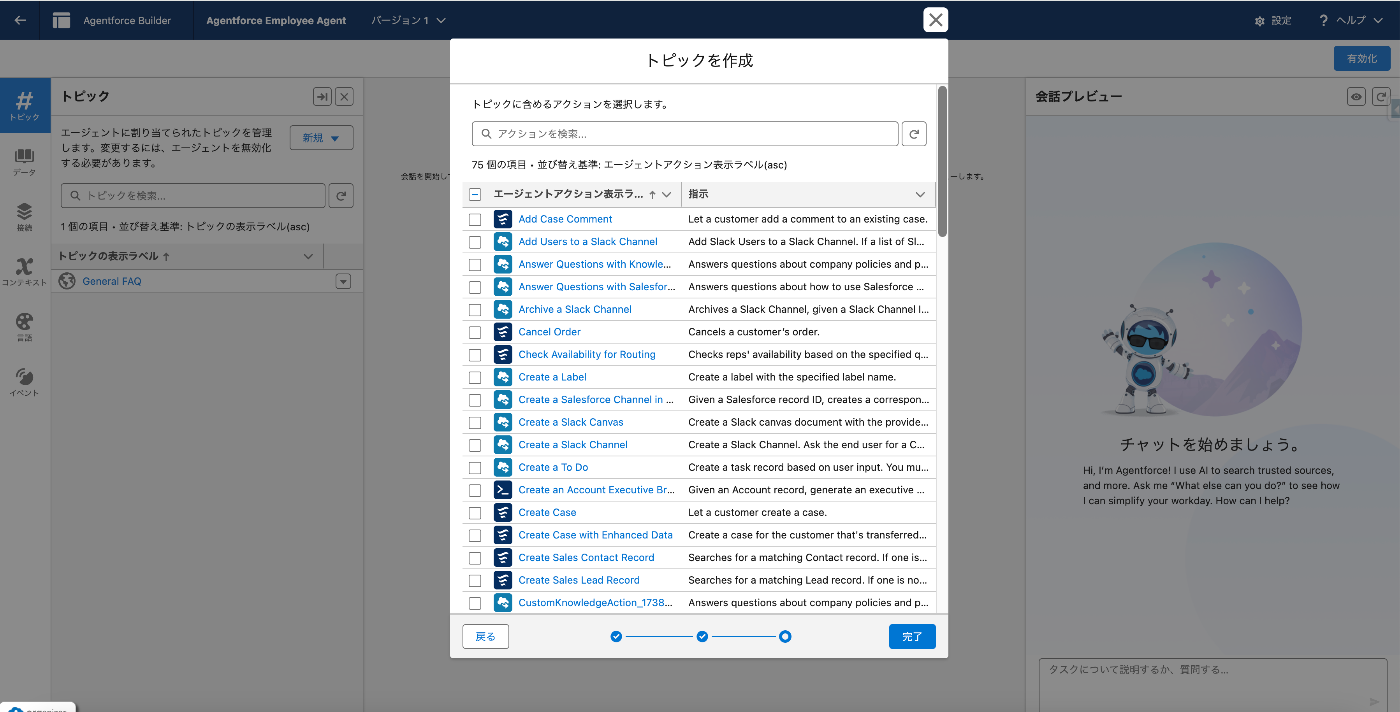The height and width of the screenshot is (712, 1400).
Task: Open the Create Case with Enhanced Data link
Action: tap(595, 535)
